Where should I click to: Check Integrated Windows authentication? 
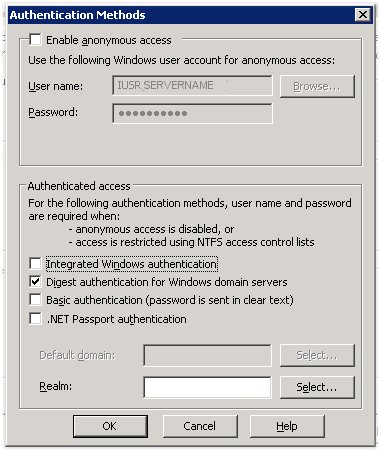pos(35,264)
